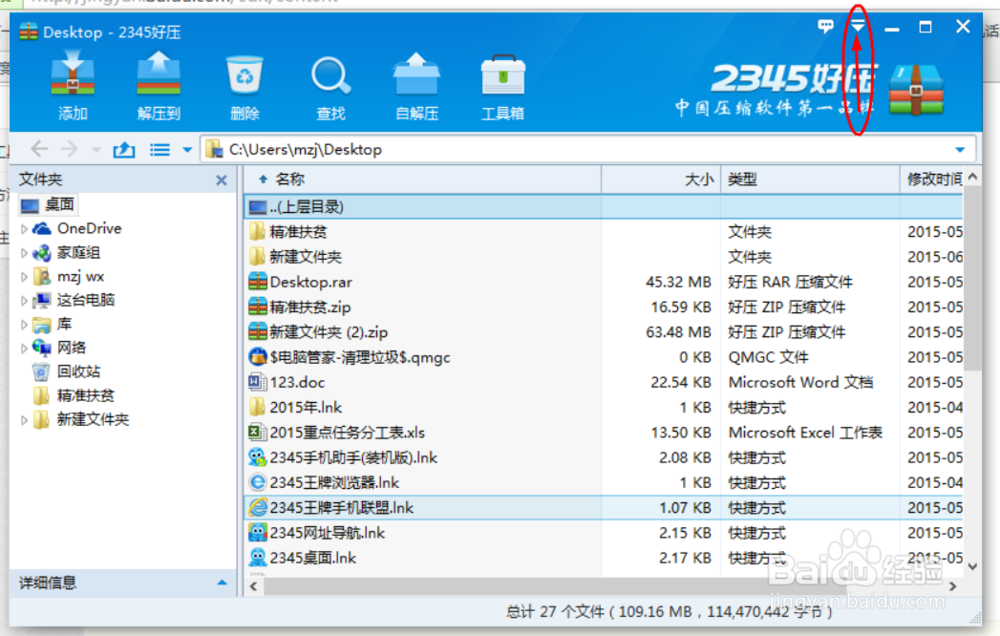
Task: Select the $电脑管家-清理垃圾$.qmgc file
Action: (x=603, y=357)
